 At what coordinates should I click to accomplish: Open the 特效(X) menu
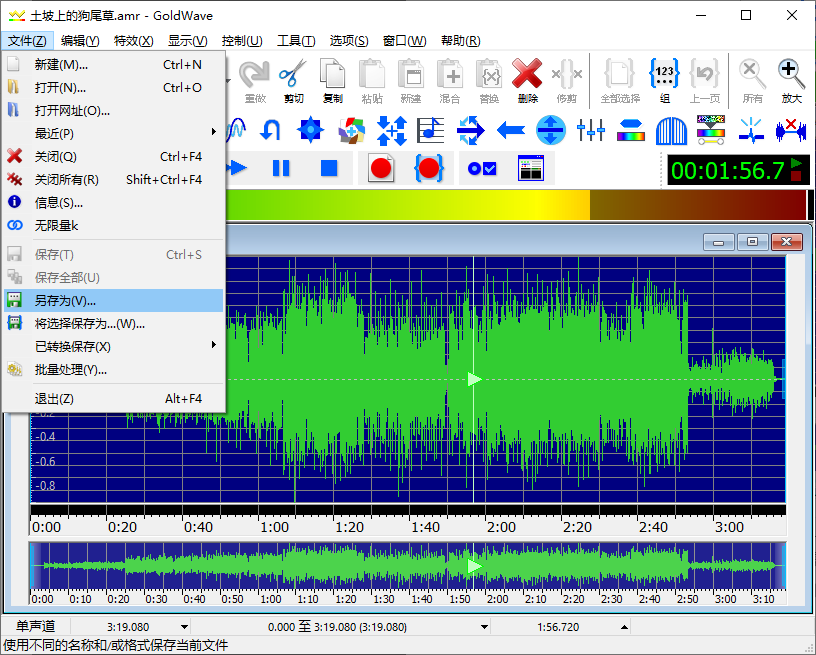coord(133,41)
